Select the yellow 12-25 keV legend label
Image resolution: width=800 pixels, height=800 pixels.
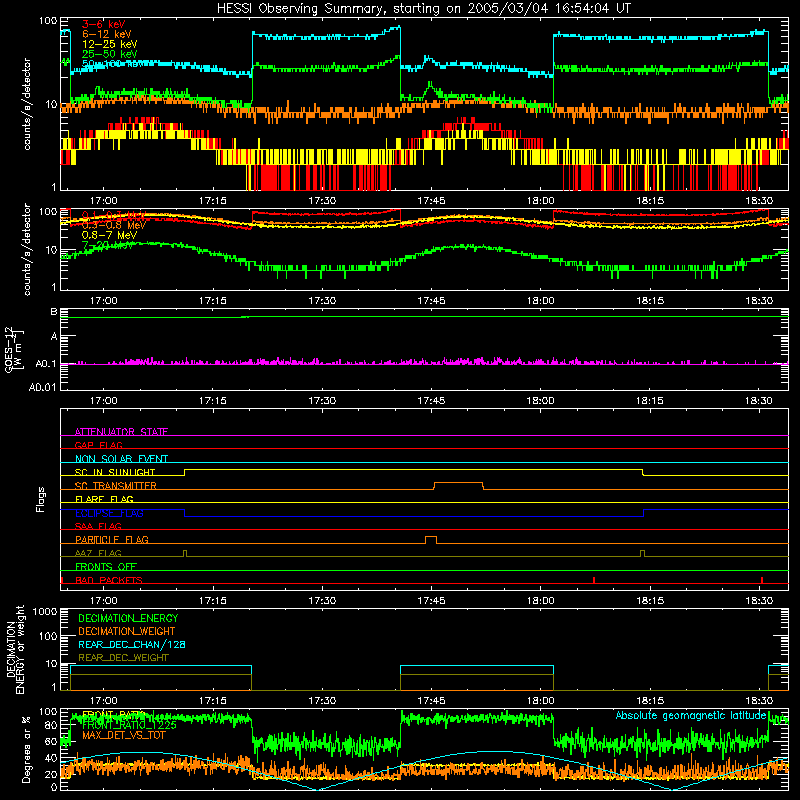click(x=109, y=44)
